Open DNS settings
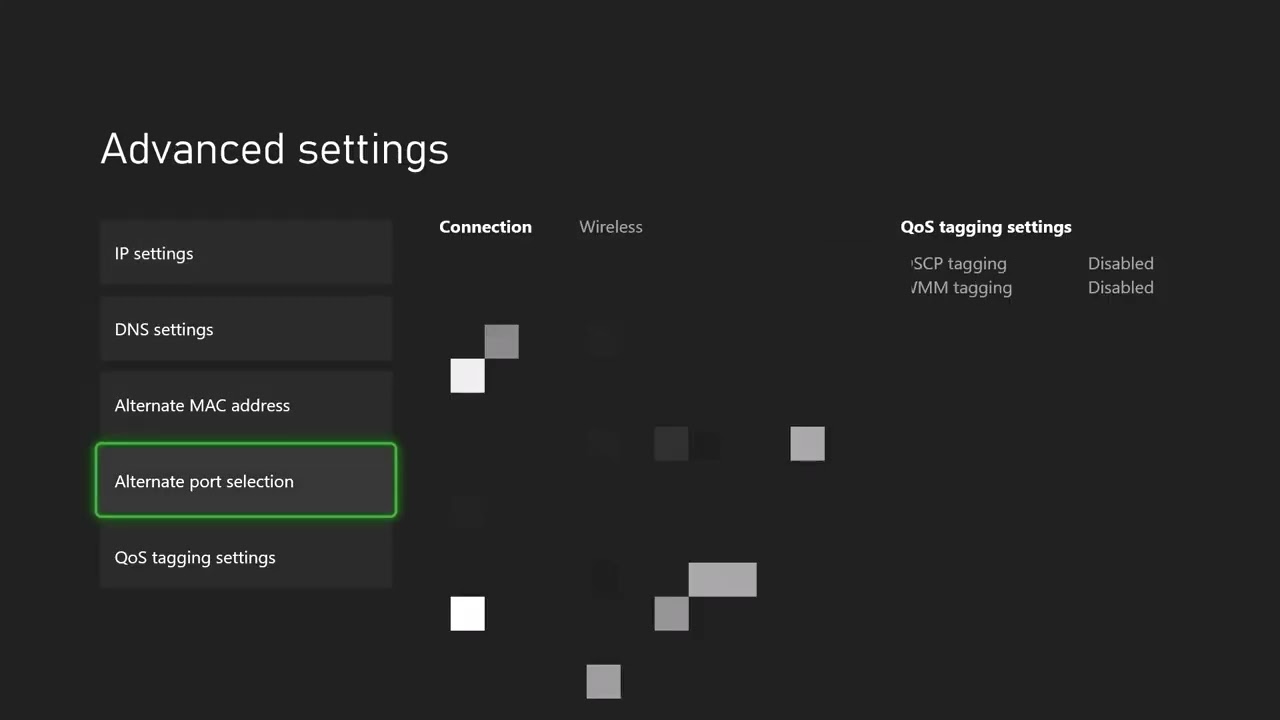The image size is (1280, 720). pyautogui.click(x=245, y=330)
